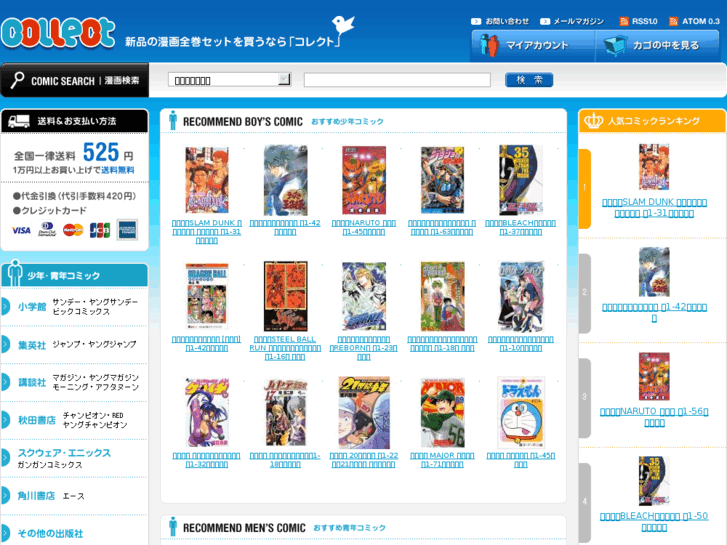The width and height of the screenshot is (727, 545).
Task: Focus the comic search text field
Action: (397, 80)
